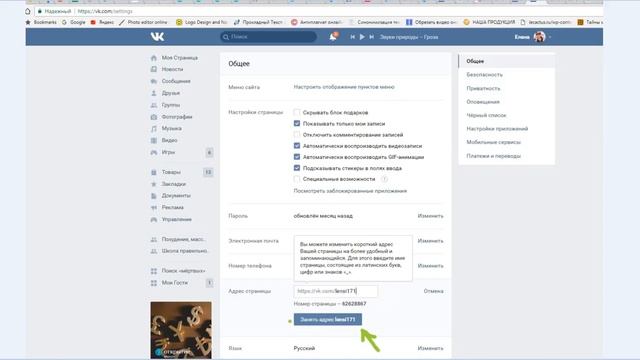The image size is (640, 360).
Task: Uncheck Подсказывать стикеры в полях ввода
Action: (x=297, y=168)
